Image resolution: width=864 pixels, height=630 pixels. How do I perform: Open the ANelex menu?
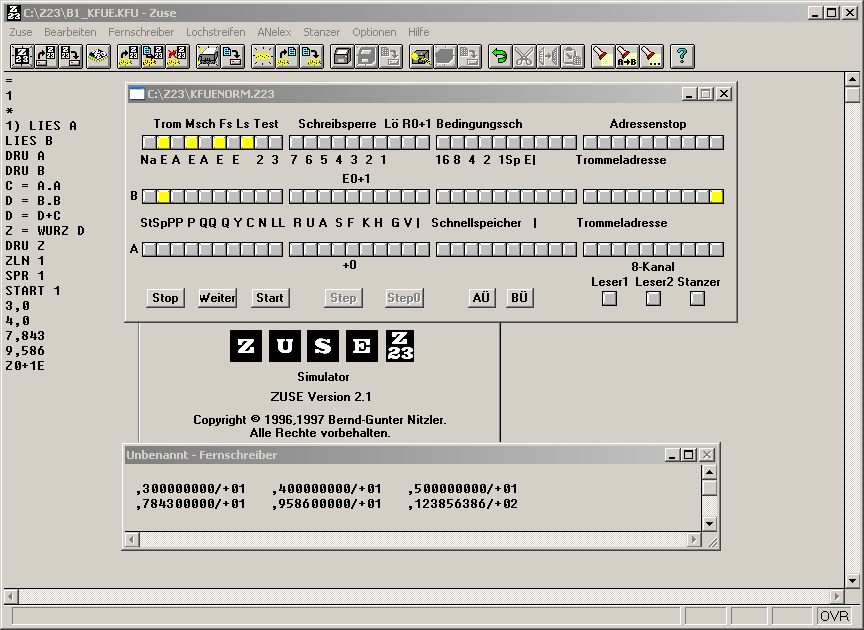[274, 32]
